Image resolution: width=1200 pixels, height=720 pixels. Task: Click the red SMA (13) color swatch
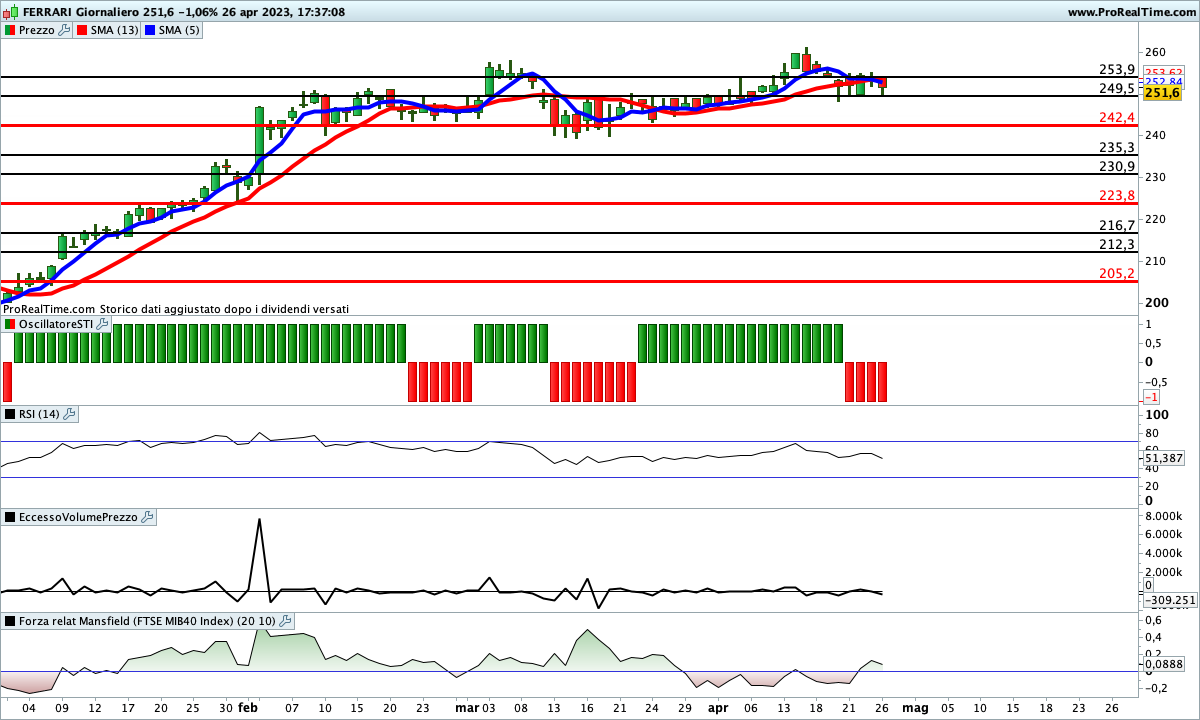(x=81, y=30)
